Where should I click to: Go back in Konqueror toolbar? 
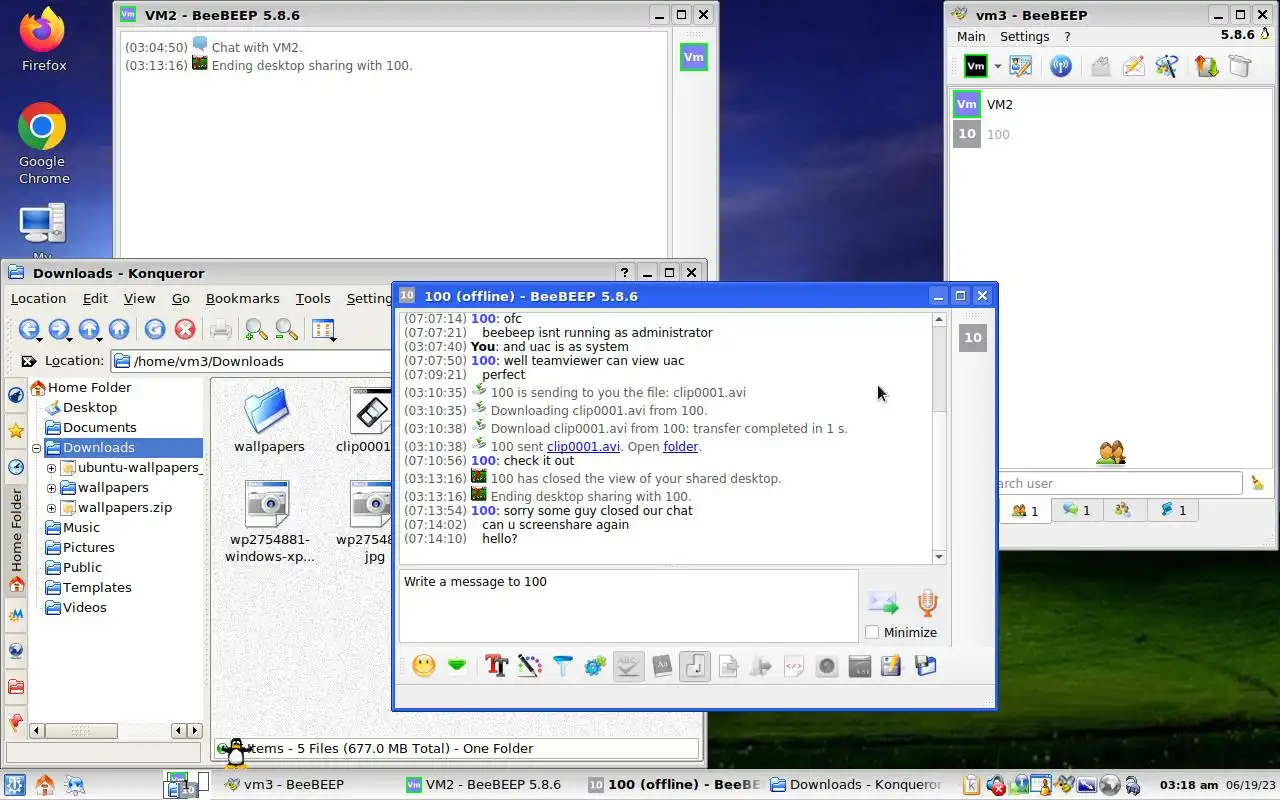(x=29, y=329)
